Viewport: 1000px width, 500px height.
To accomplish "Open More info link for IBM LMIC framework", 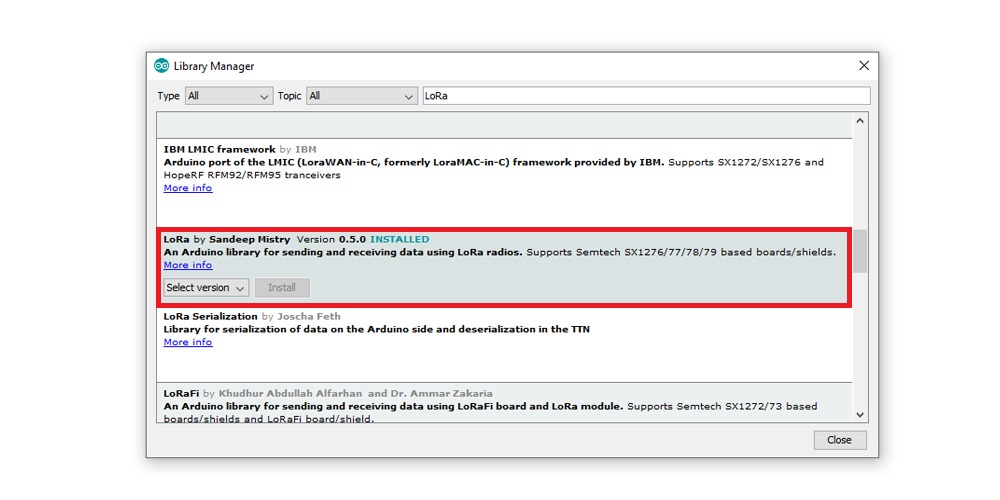I will pyautogui.click(x=188, y=188).
